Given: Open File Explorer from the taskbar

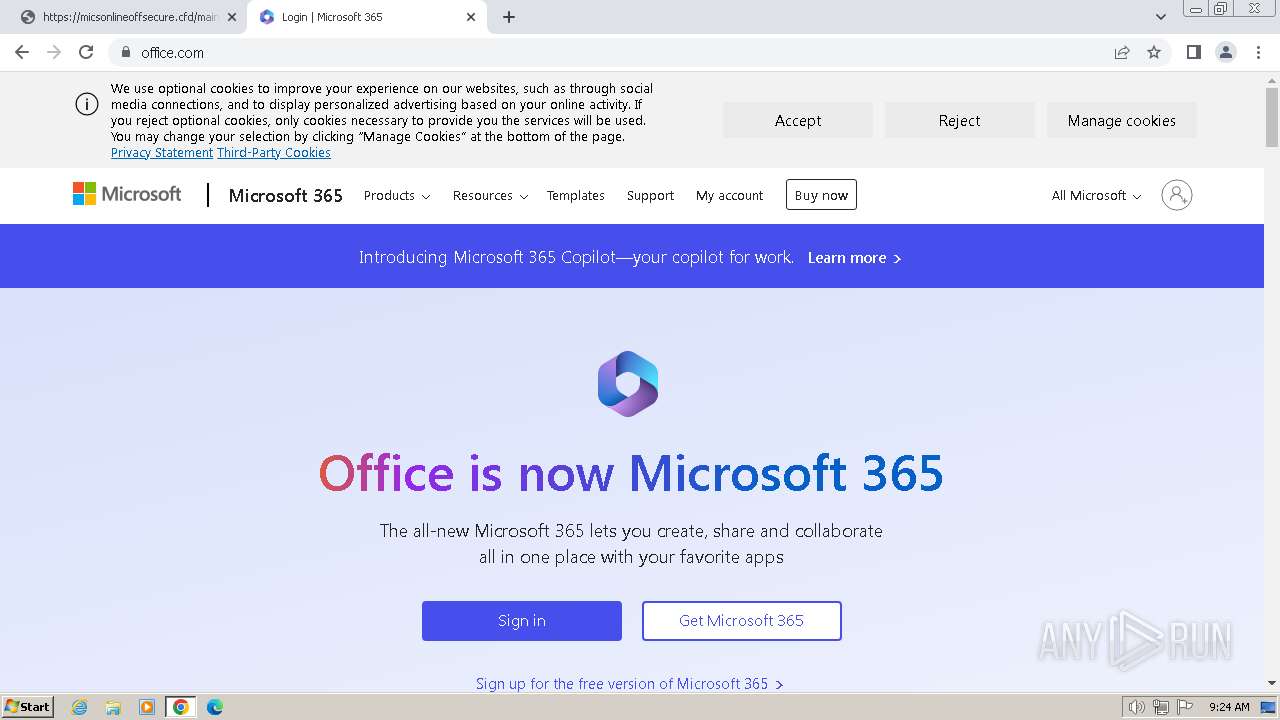Looking at the screenshot, I should point(113,707).
